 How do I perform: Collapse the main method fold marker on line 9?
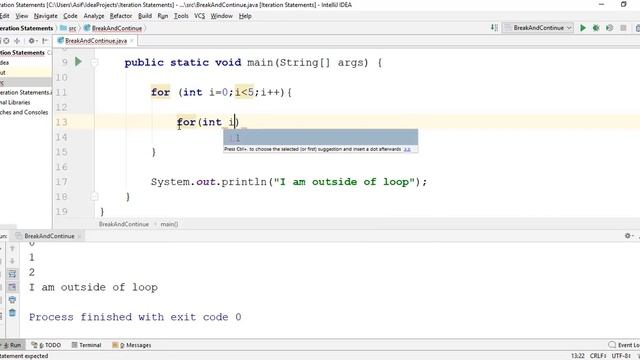point(94,62)
